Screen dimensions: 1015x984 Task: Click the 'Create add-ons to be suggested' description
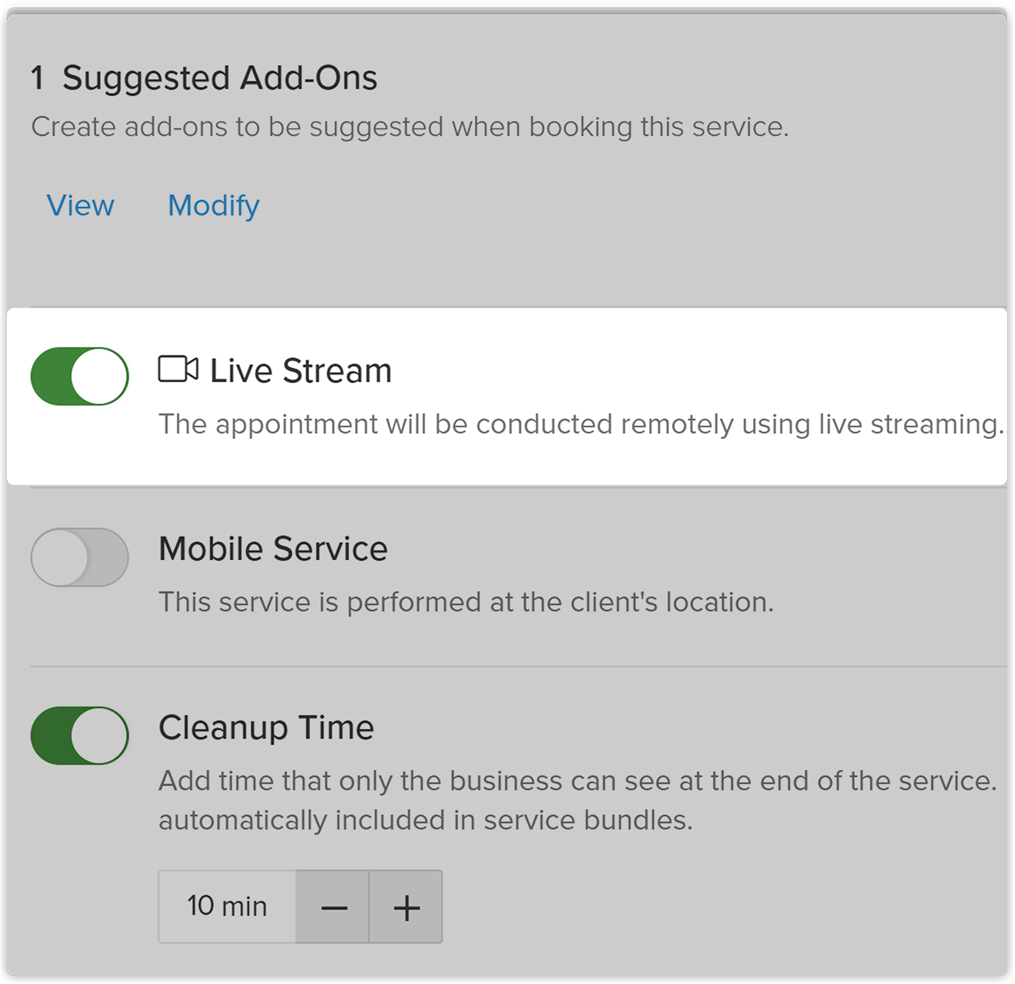tap(410, 127)
